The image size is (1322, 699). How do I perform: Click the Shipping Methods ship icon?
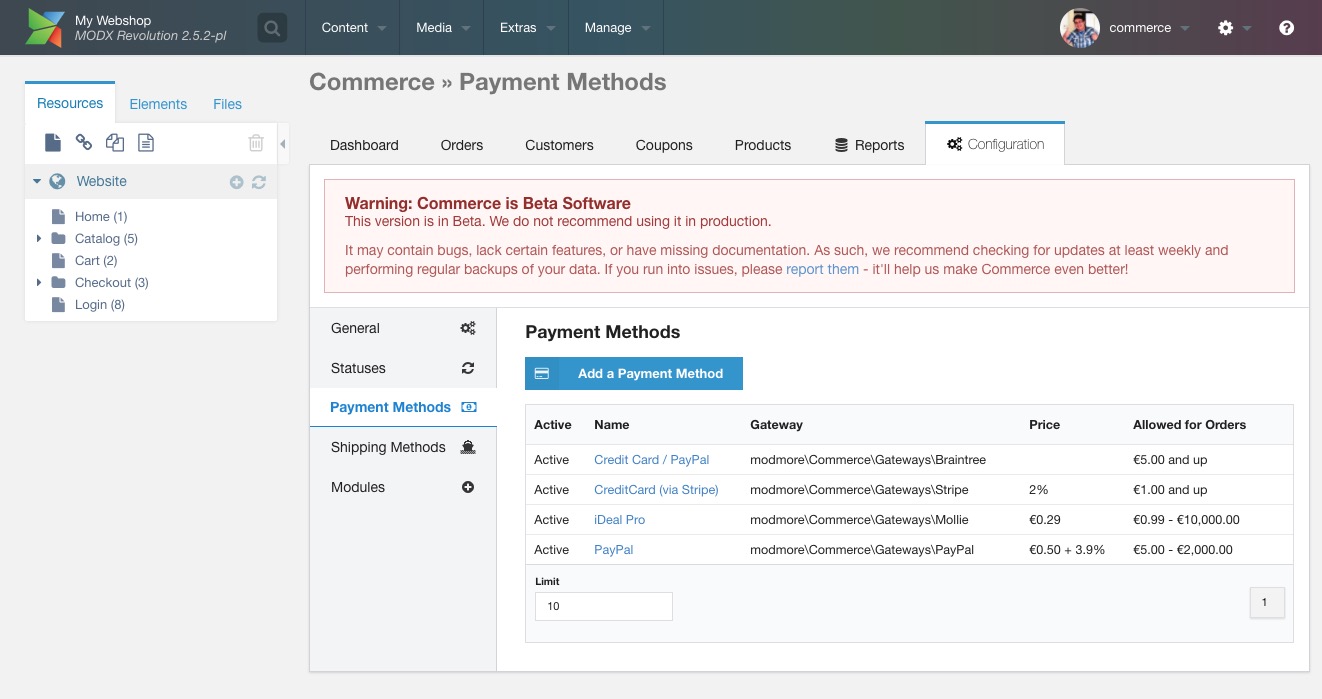tap(468, 447)
